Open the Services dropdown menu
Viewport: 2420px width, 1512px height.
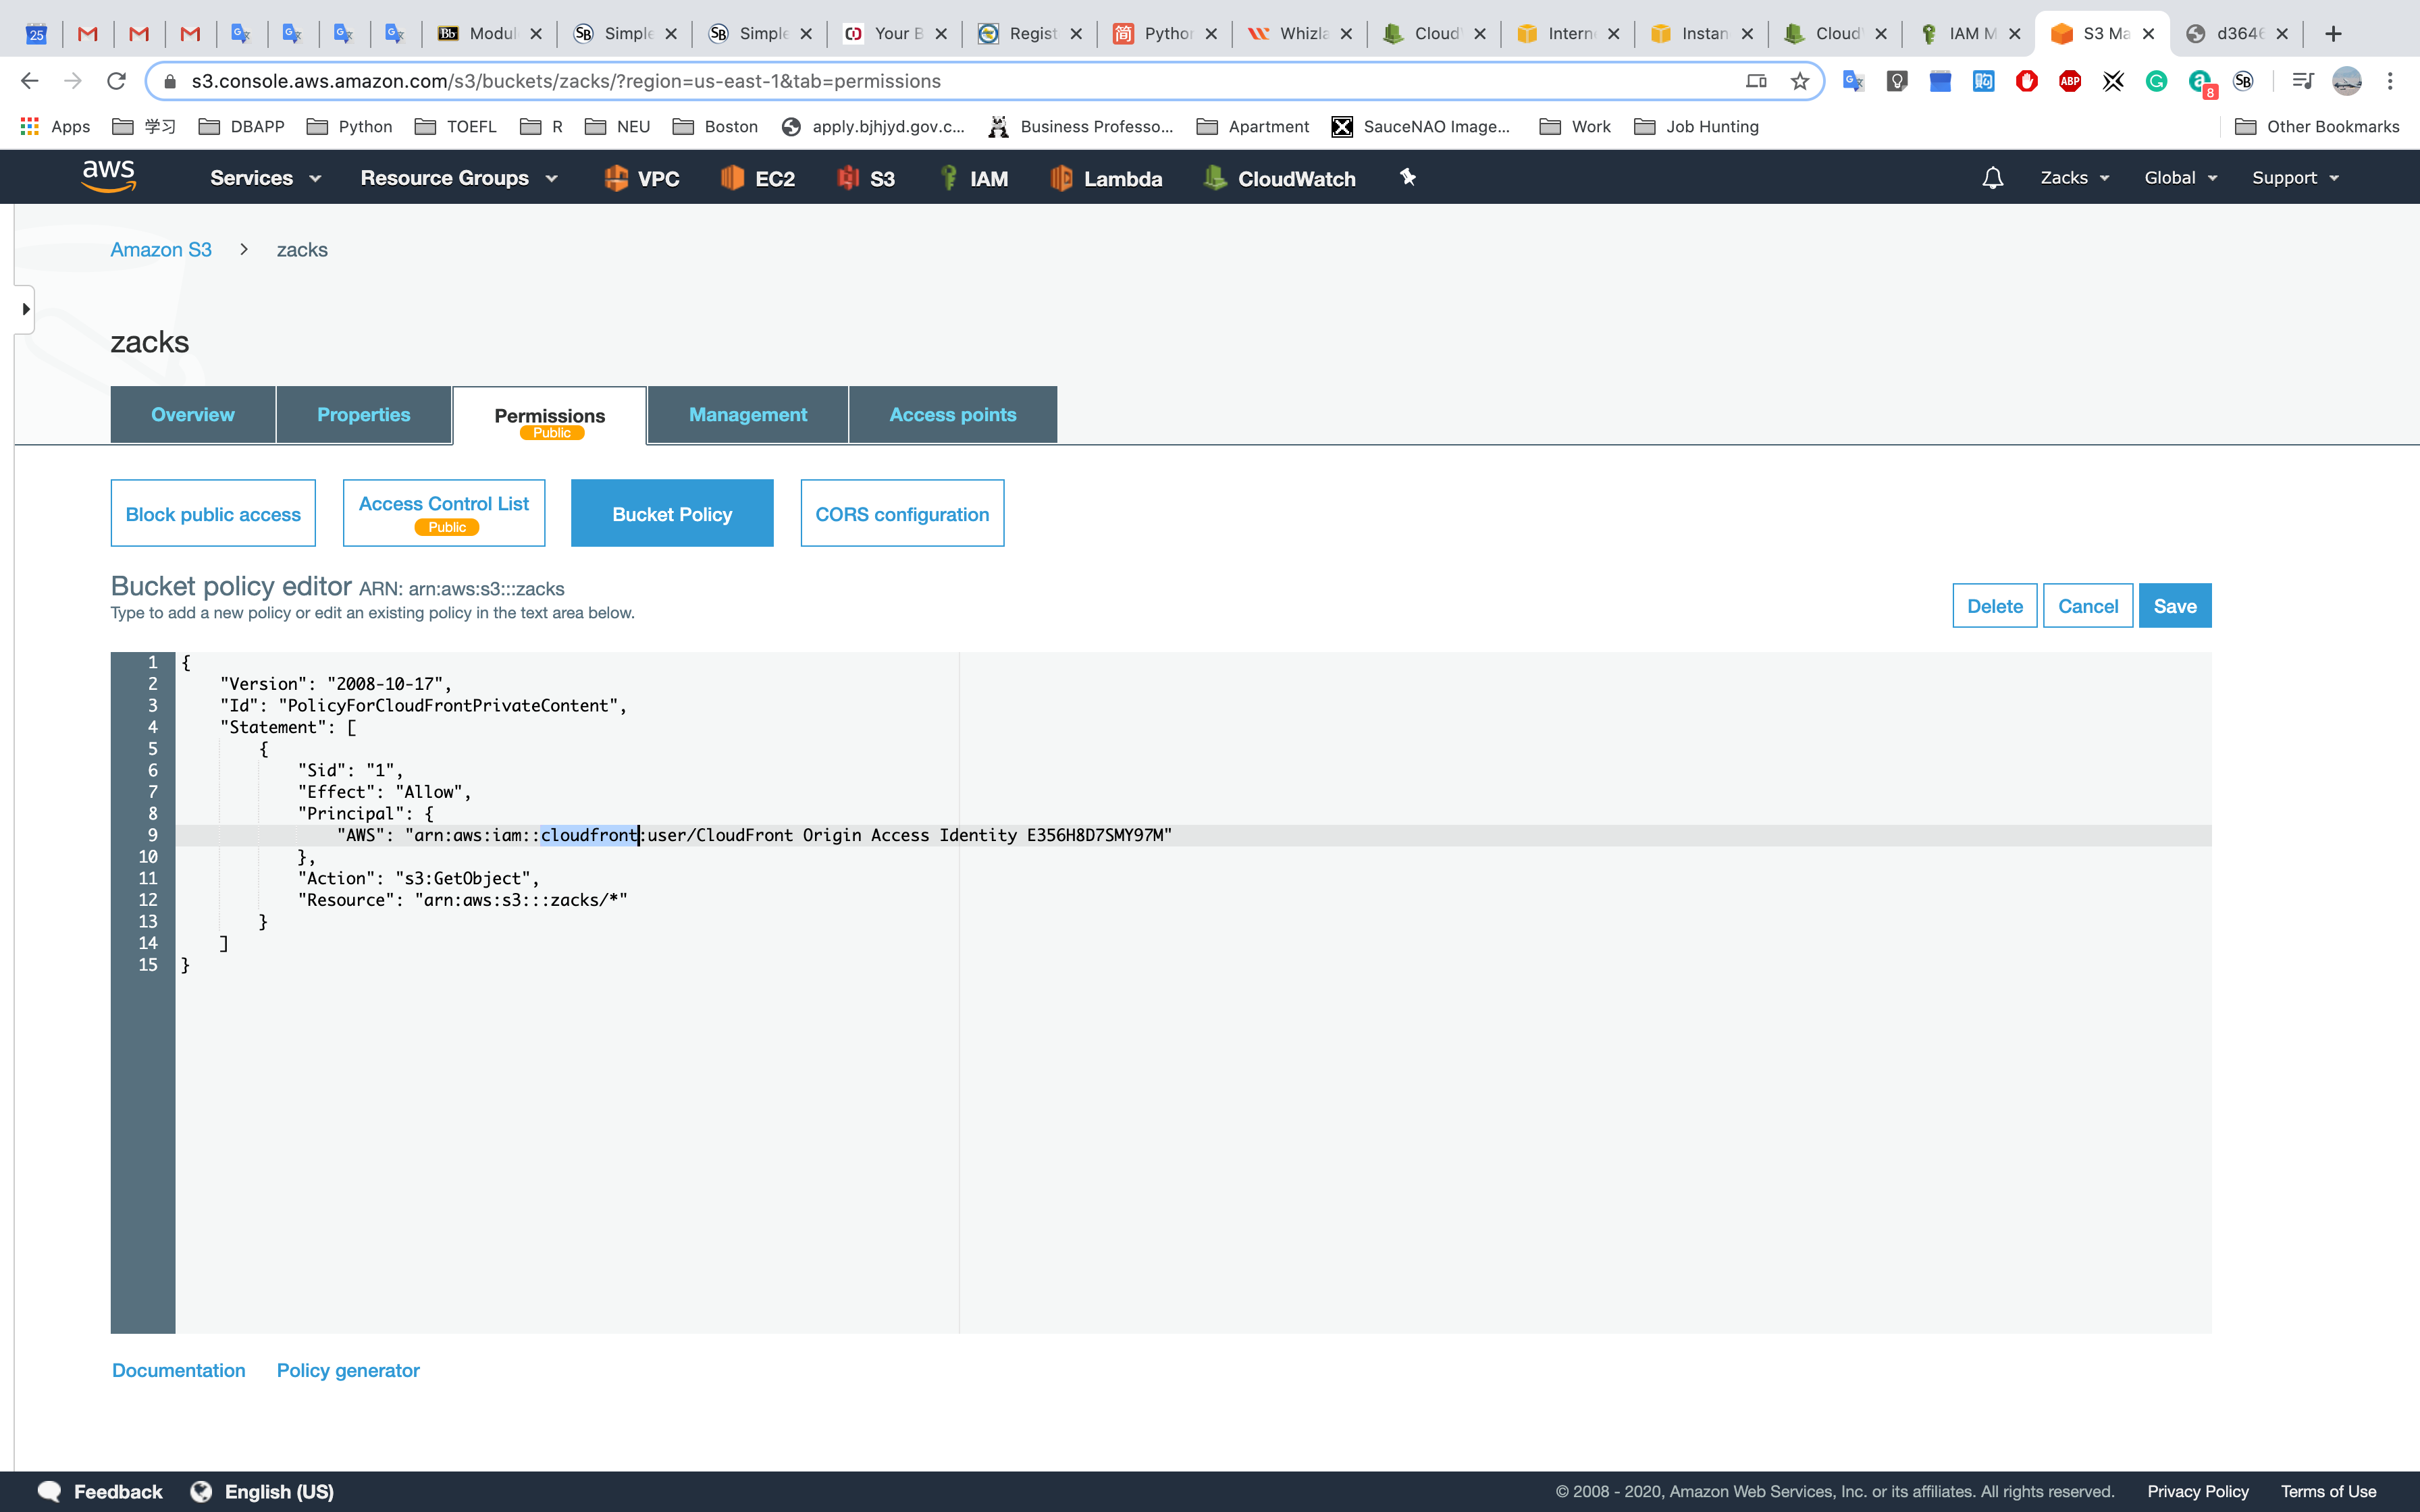[265, 178]
